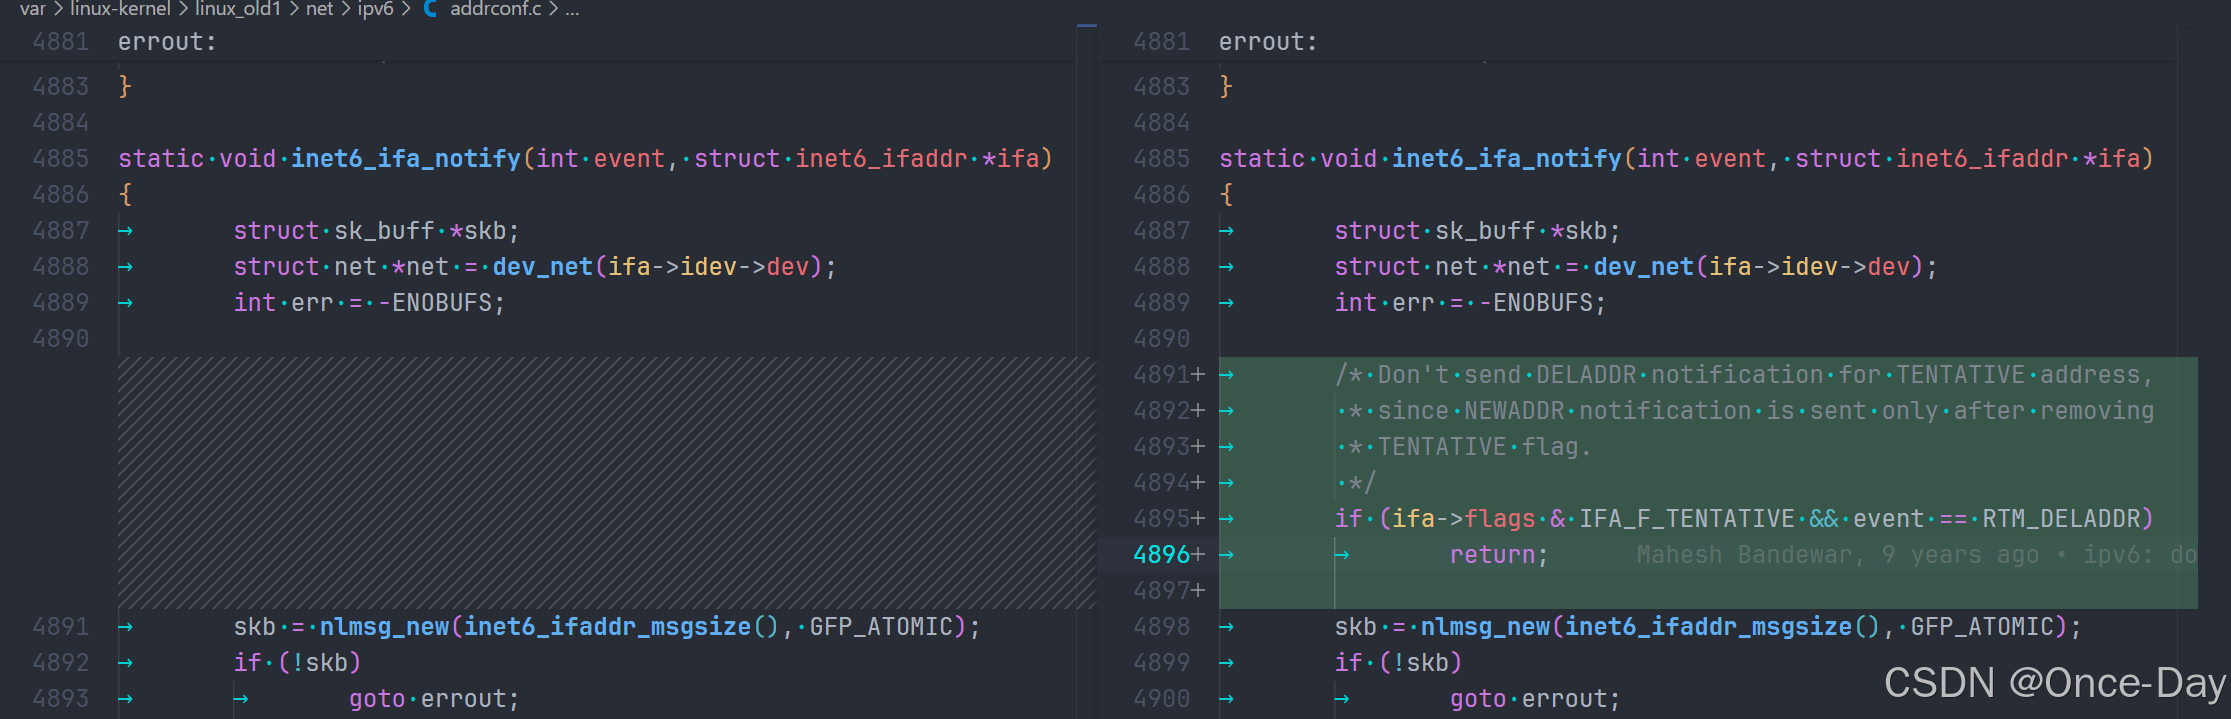Screen dimensions: 2231x719
Task: Click the 'TENTATIVE flag.' comment line
Action: tap(1463, 447)
